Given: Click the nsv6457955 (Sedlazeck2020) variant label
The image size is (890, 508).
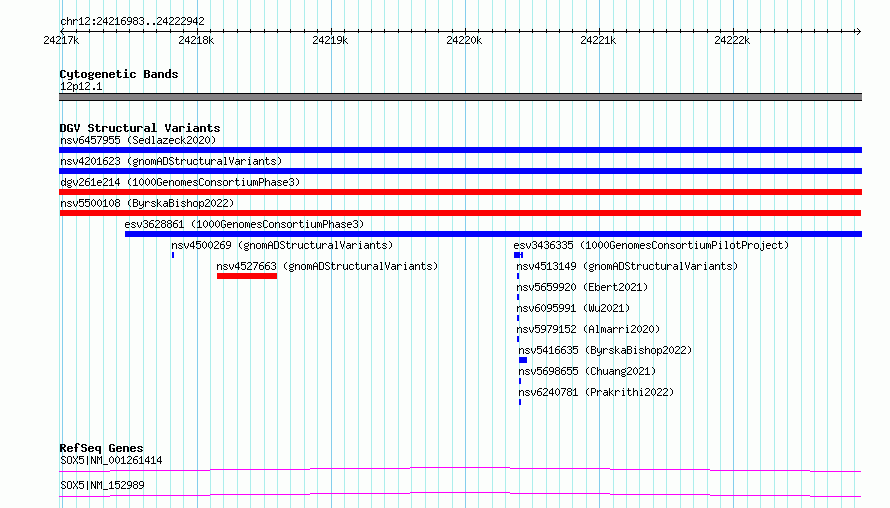Looking at the screenshot, I should point(138,140).
